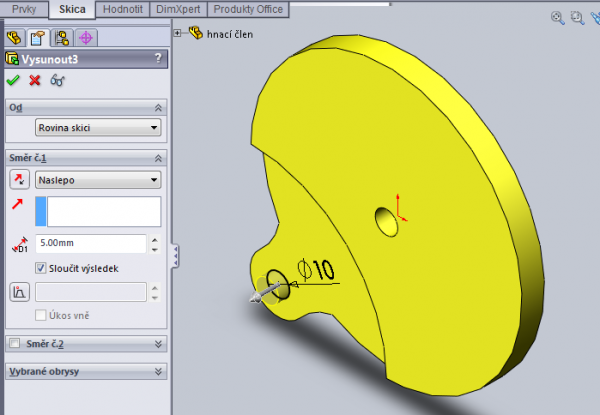
Task: Confirm the extrude with the green checkmark
Action: point(13,81)
